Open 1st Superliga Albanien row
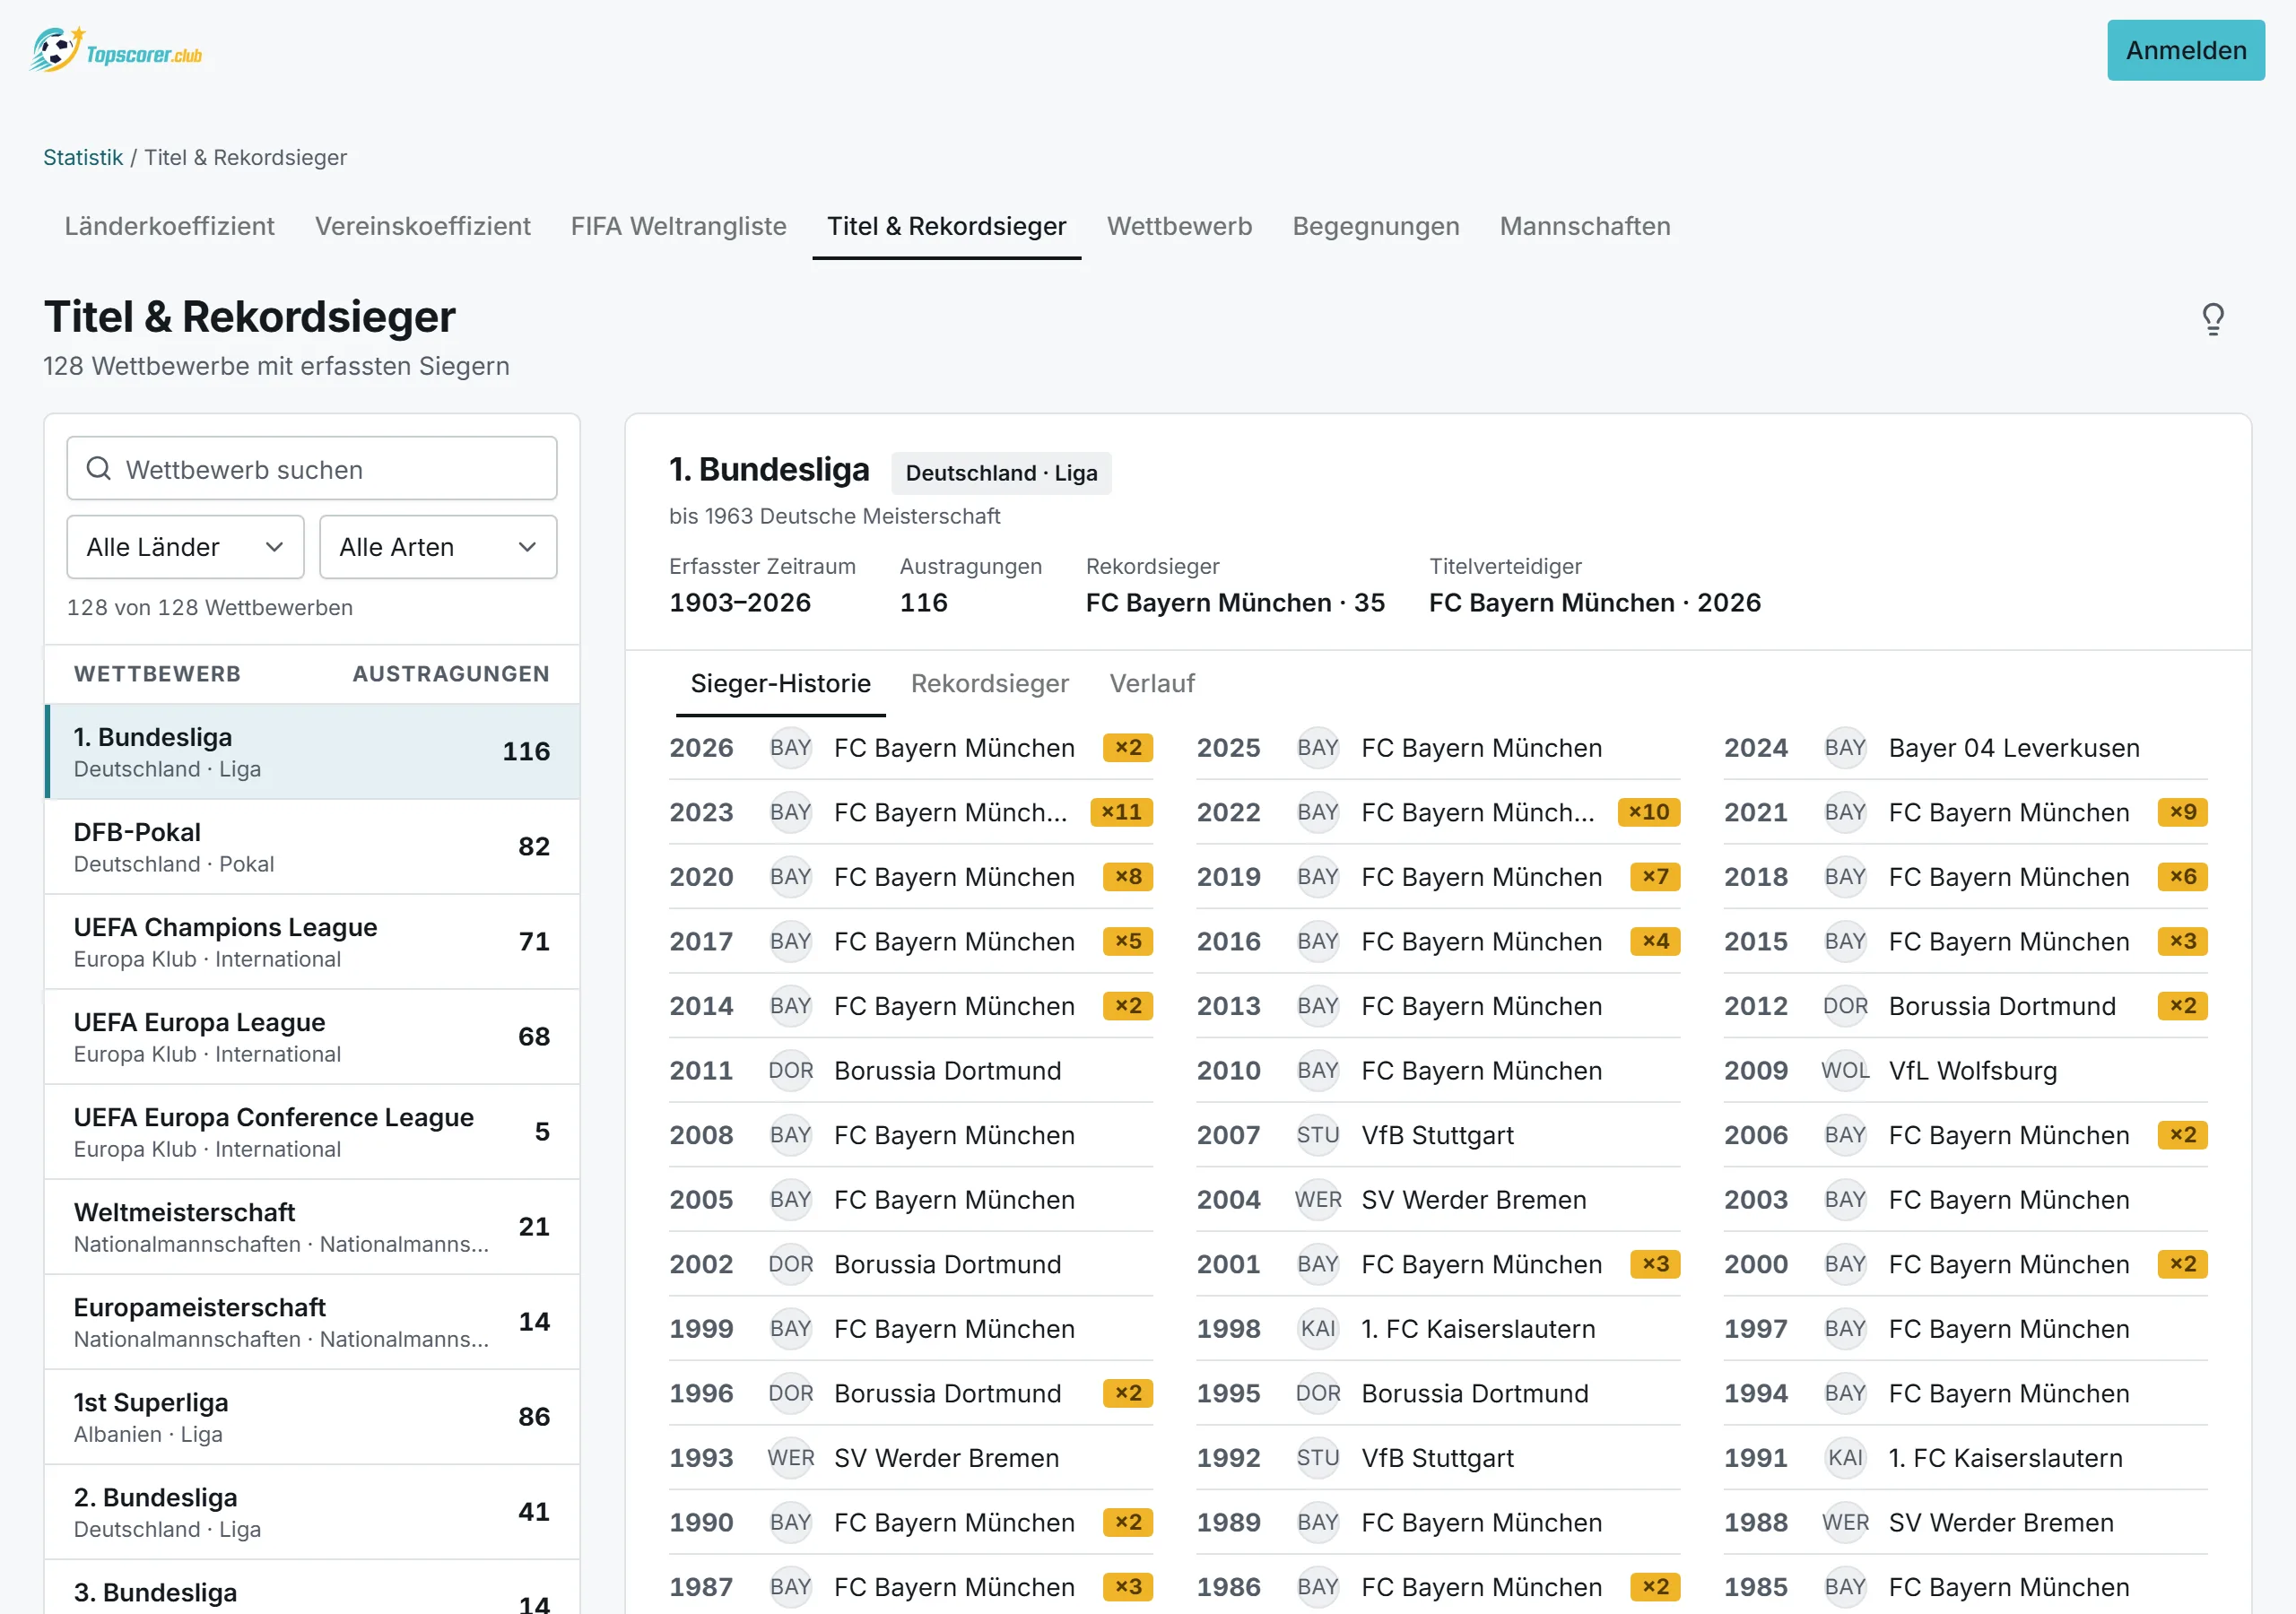The height and width of the screenshot is (1614, 2296). point(312,1417)
